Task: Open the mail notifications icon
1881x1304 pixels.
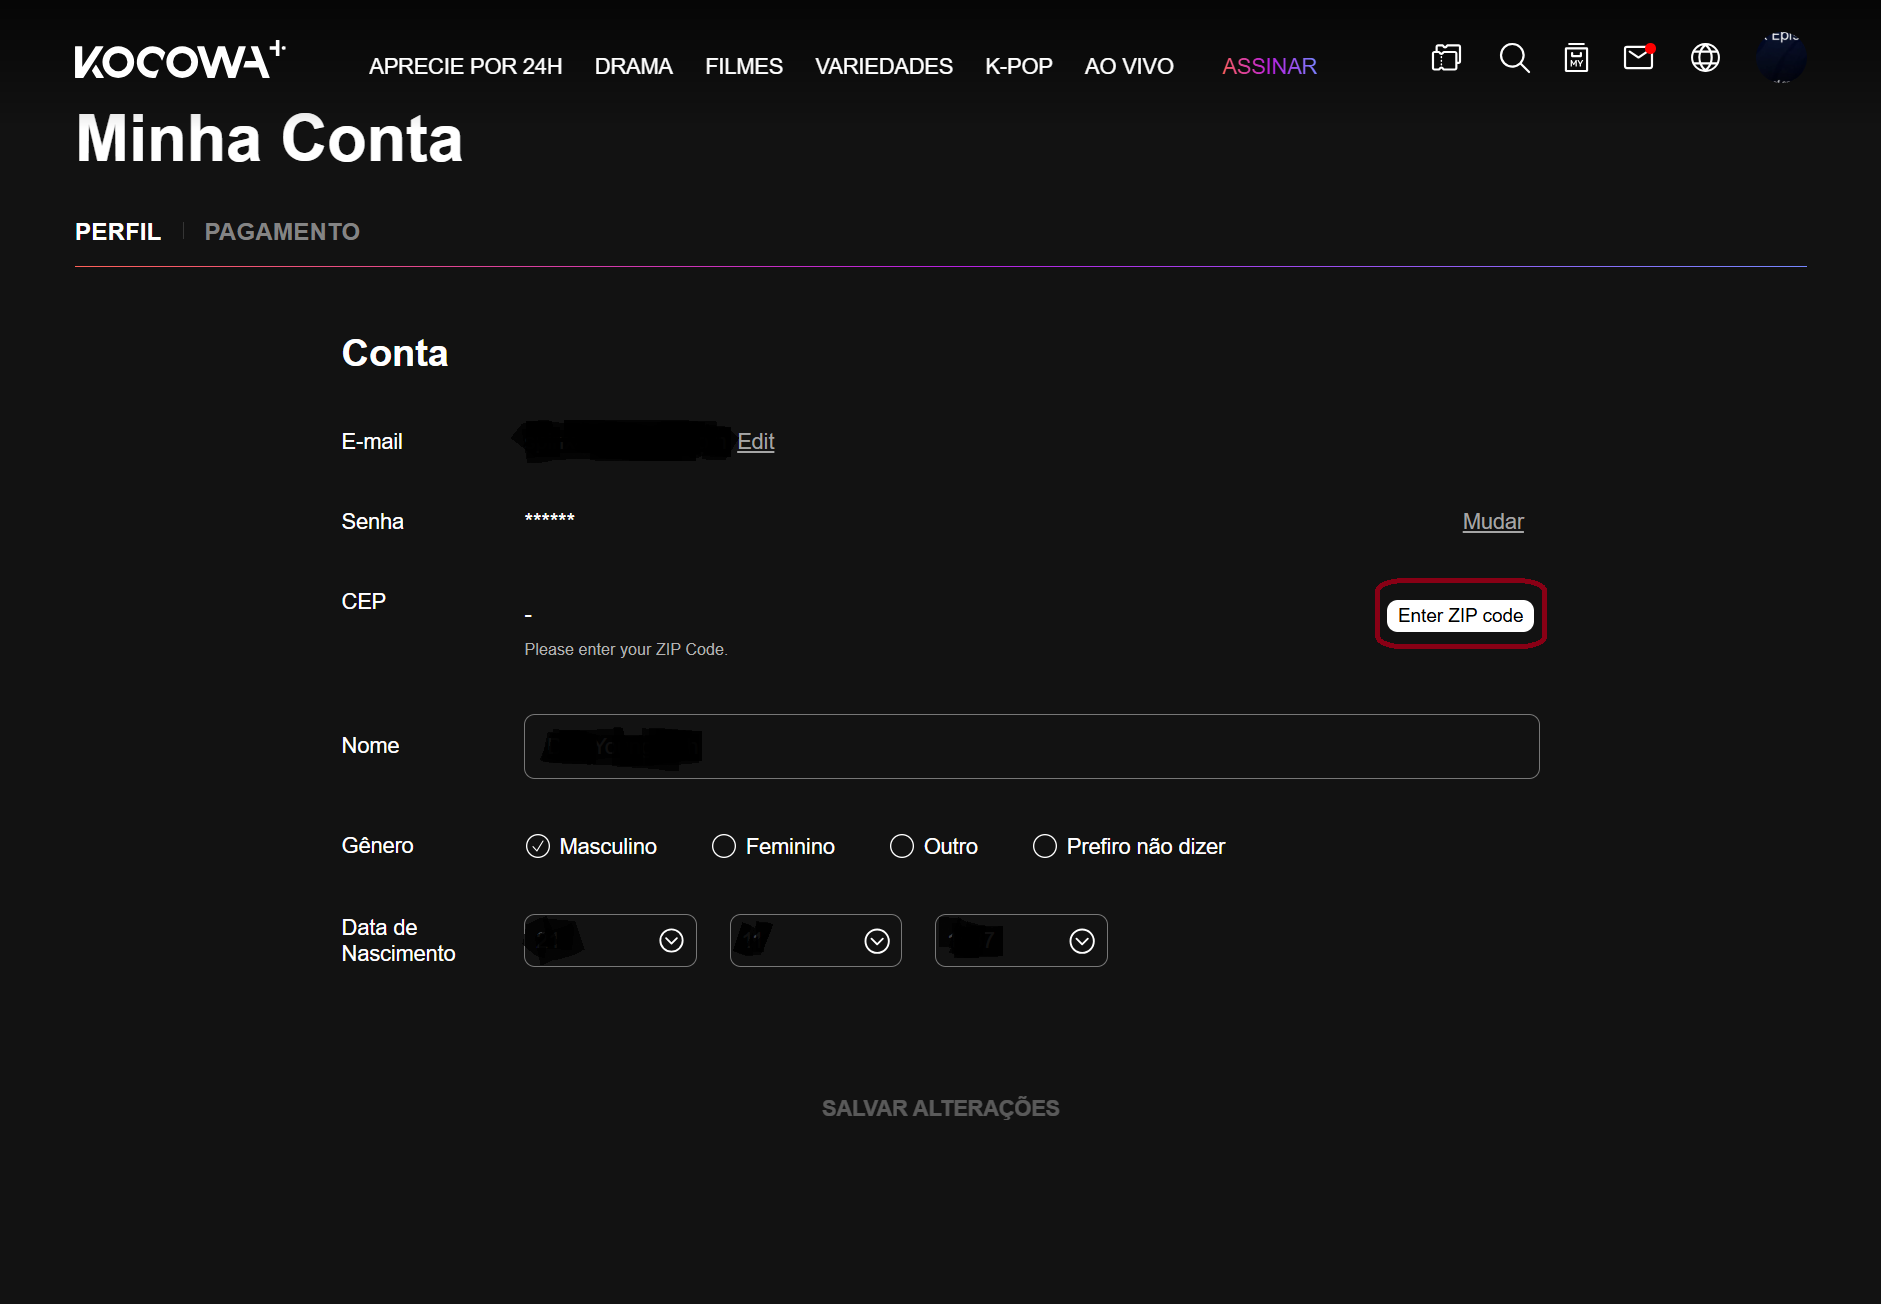Action: click(1638, 58)
